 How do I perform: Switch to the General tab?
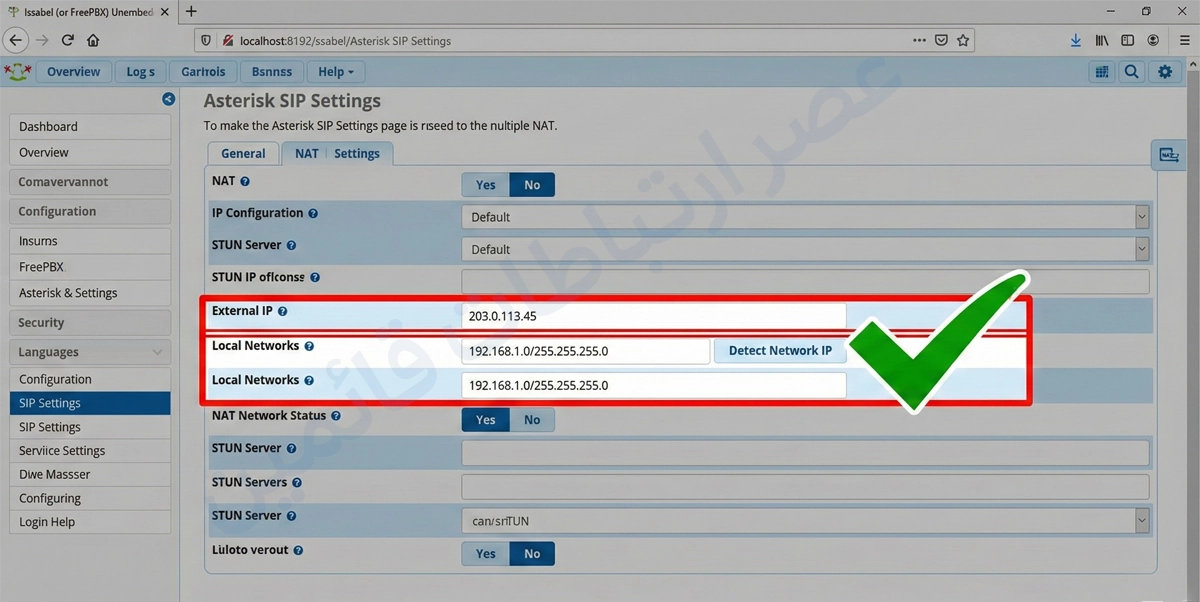[243, 154]
